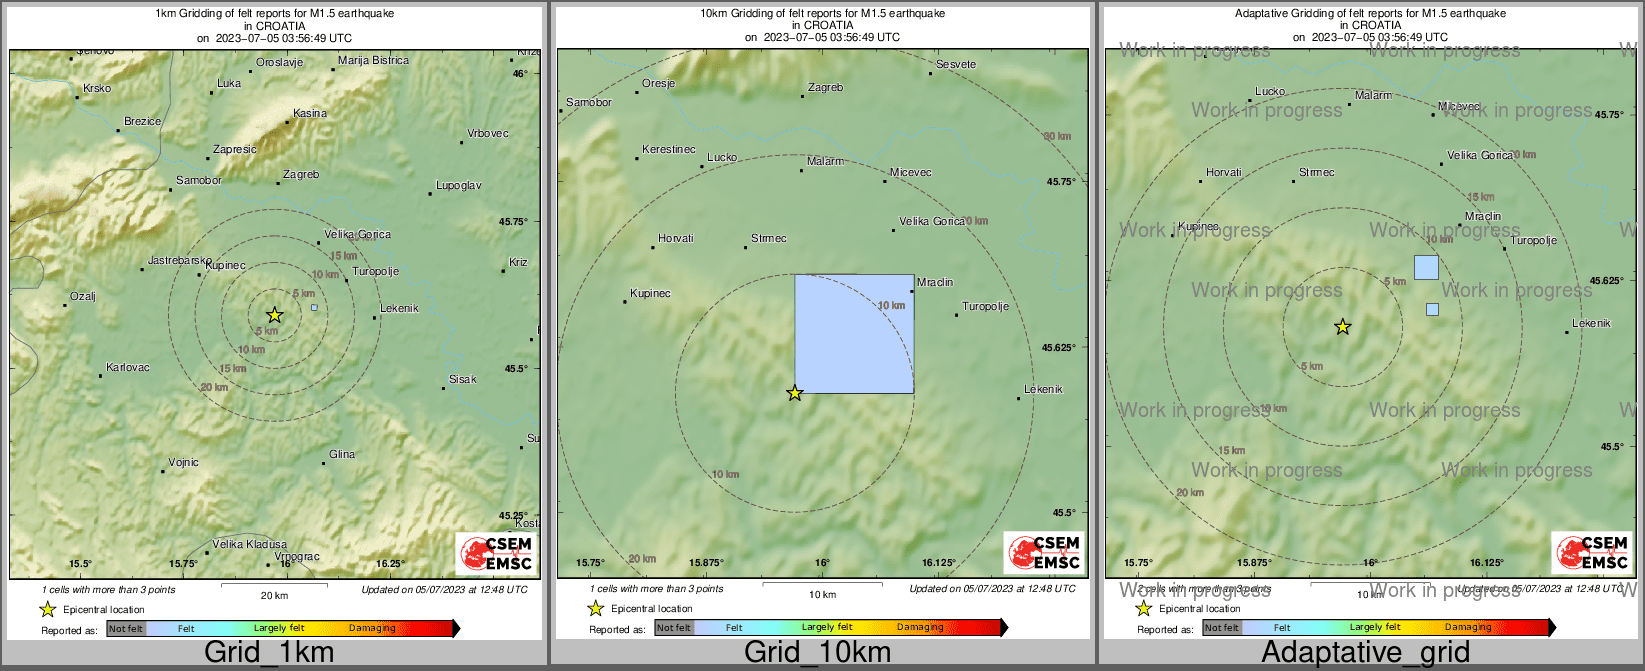Click the 'Zapresic' label on the Grid_1km map
Screen dimensions: 1645x671
click(x=235, y=150)
